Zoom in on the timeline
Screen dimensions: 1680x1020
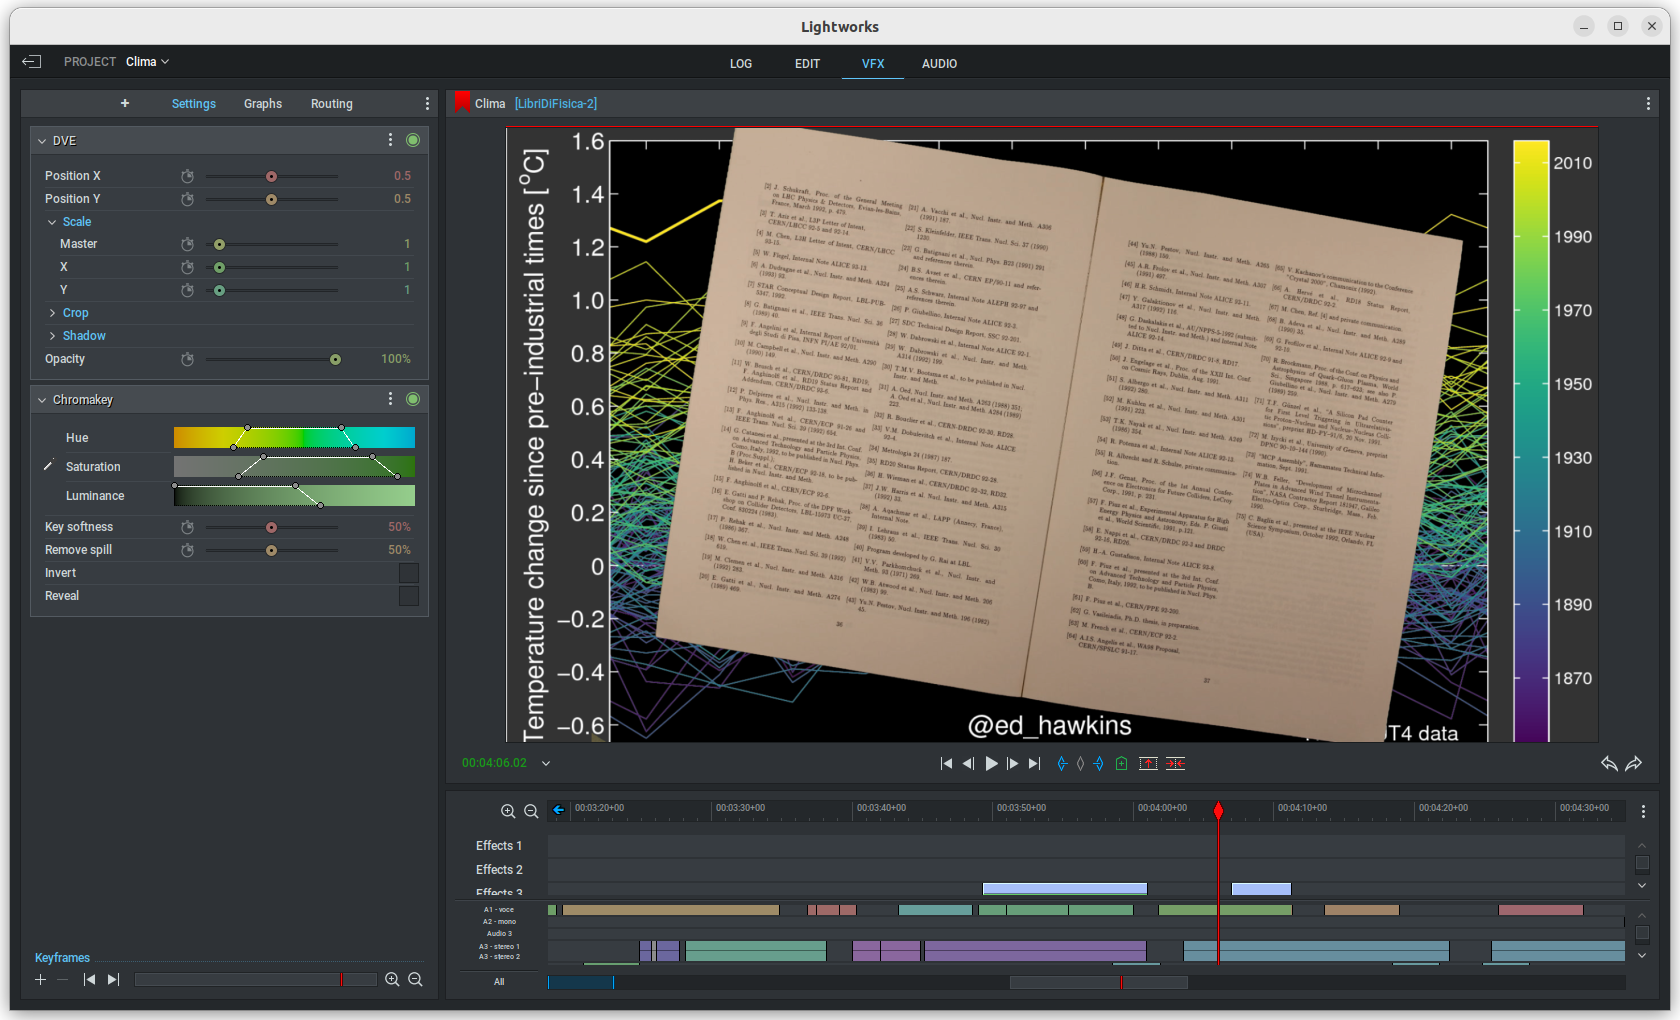pyautogui.click(x=508, y=811)
